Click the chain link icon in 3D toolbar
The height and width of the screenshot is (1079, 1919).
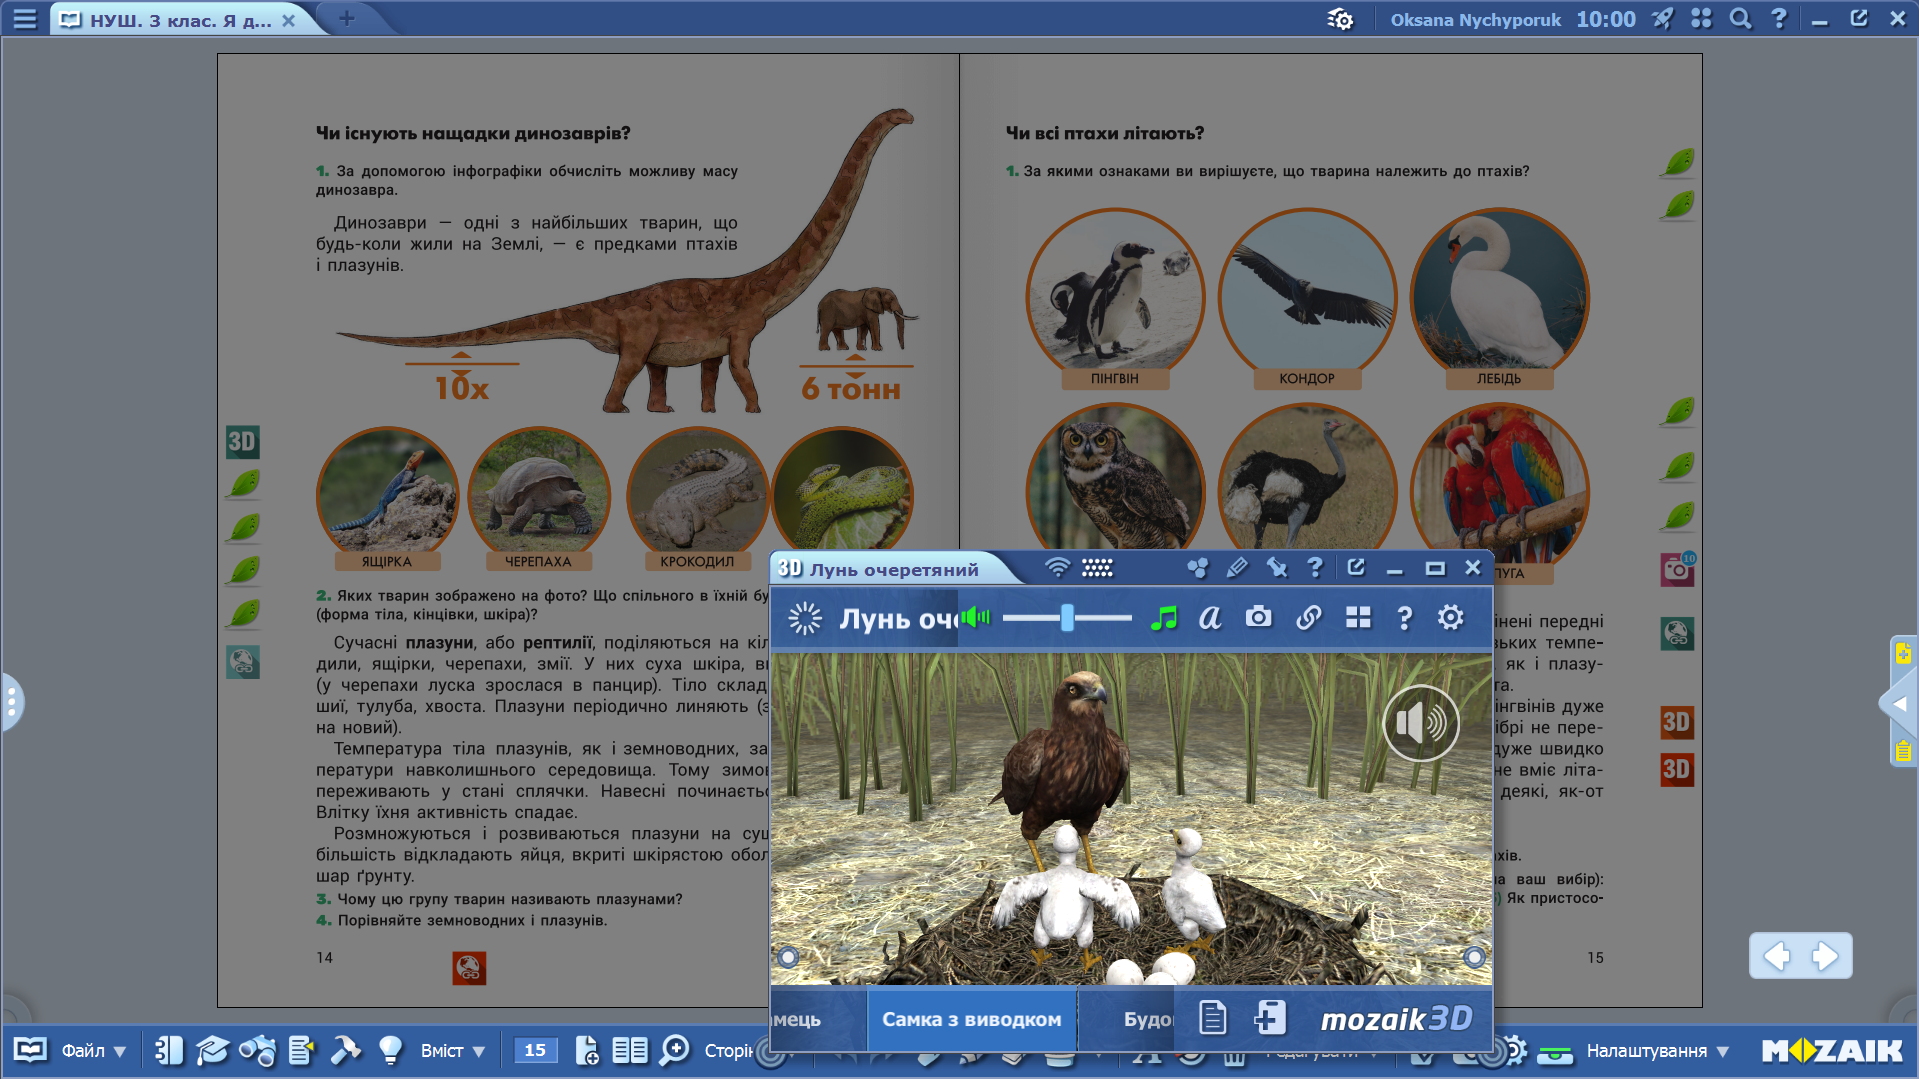click(x=1308, y=618)
